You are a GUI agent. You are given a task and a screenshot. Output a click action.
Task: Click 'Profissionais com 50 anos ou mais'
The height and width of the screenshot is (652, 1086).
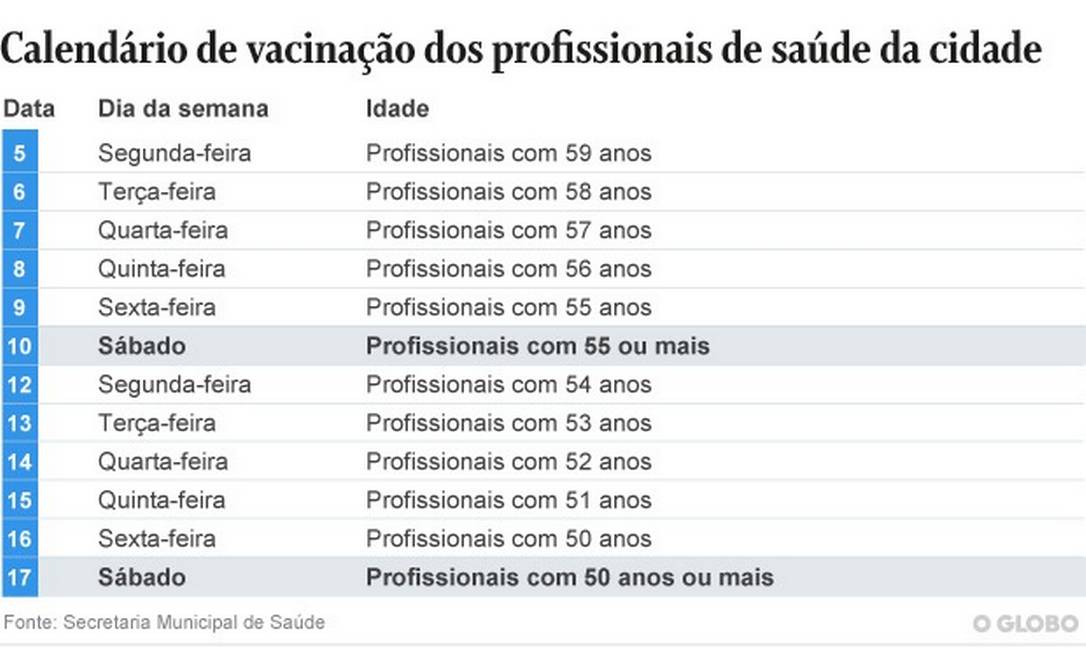click(569, 577)
